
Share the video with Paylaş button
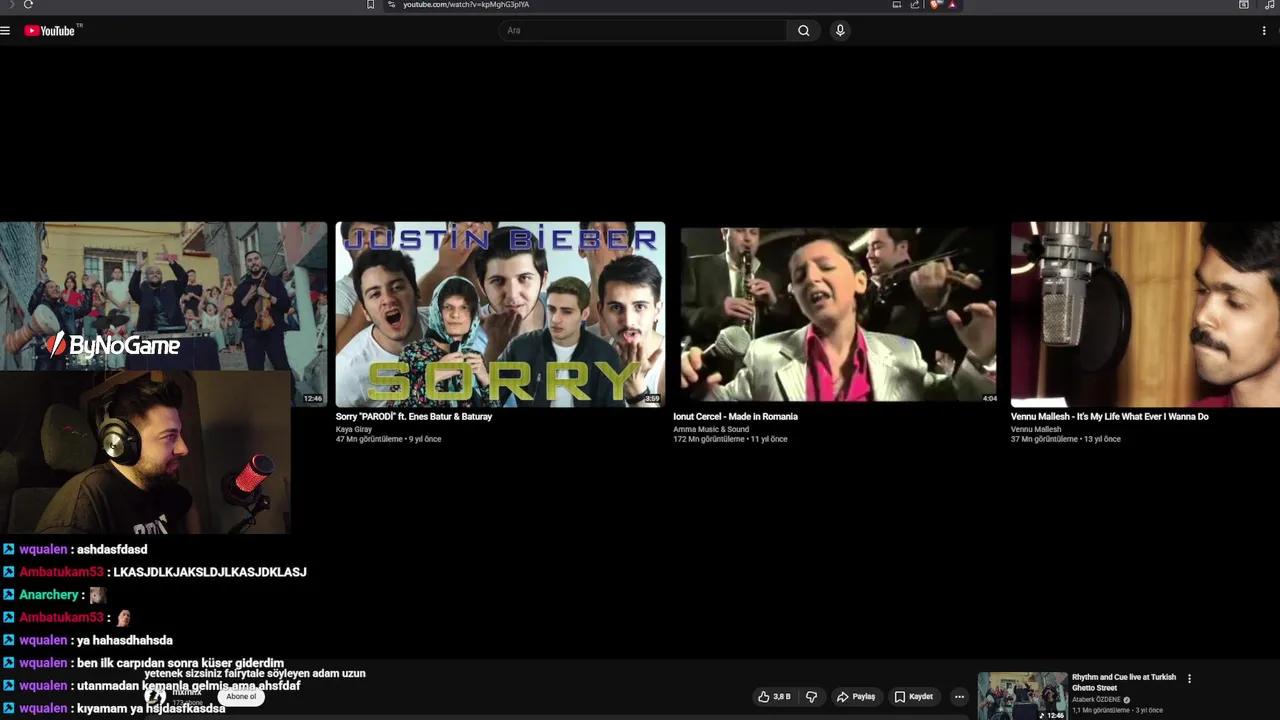pyautogui.click(x=856, y=697)
